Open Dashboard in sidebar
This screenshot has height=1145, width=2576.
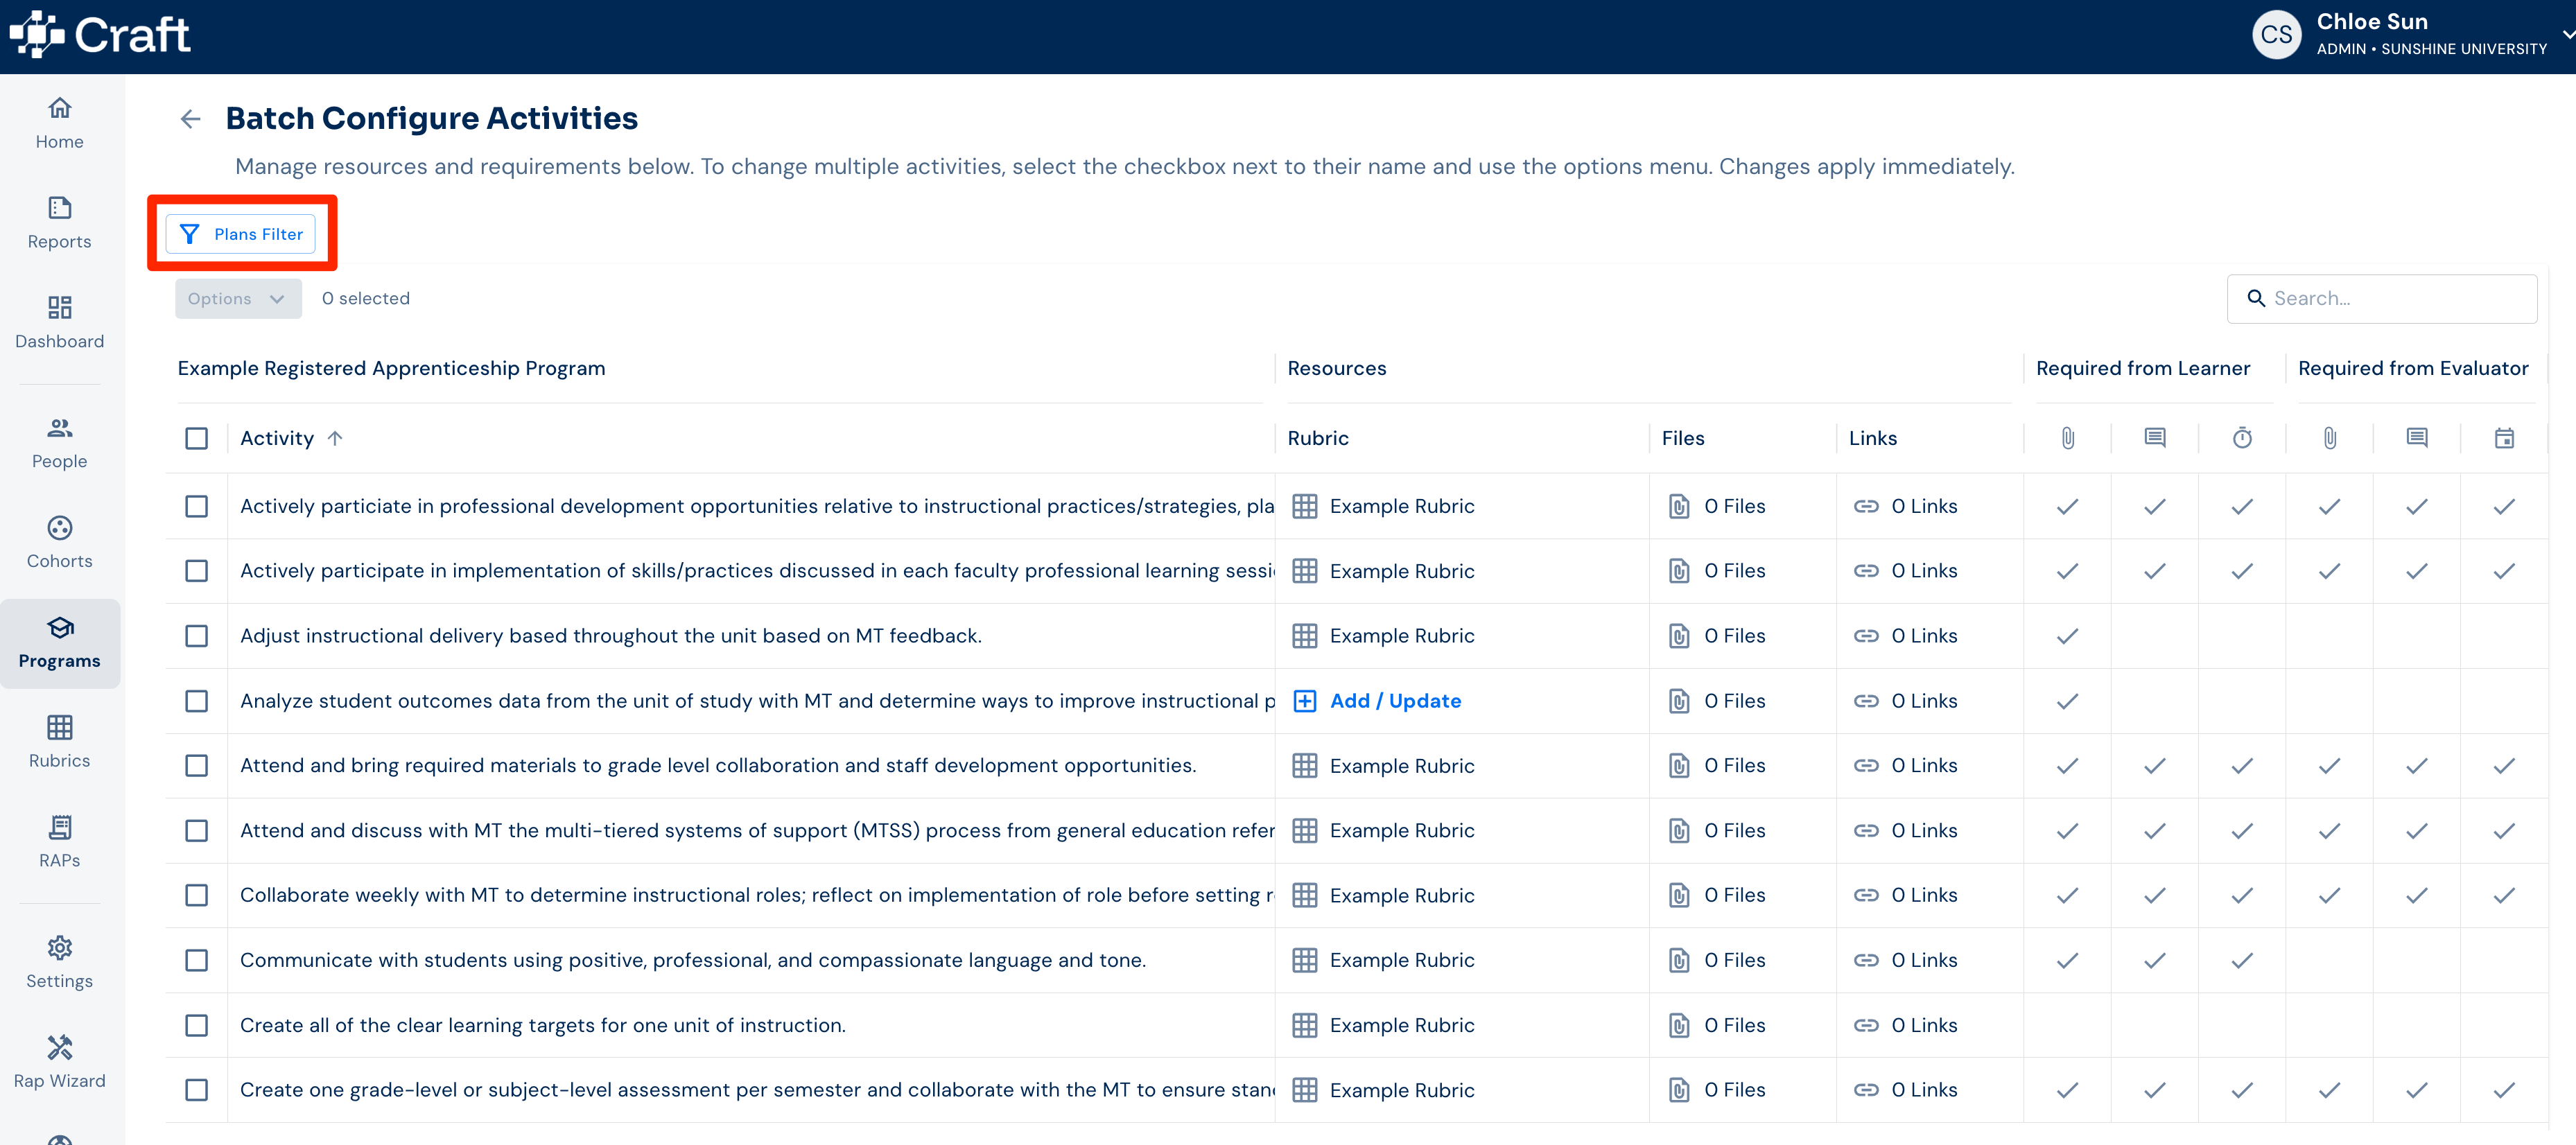pyautogui.click(x=60, y=323)
